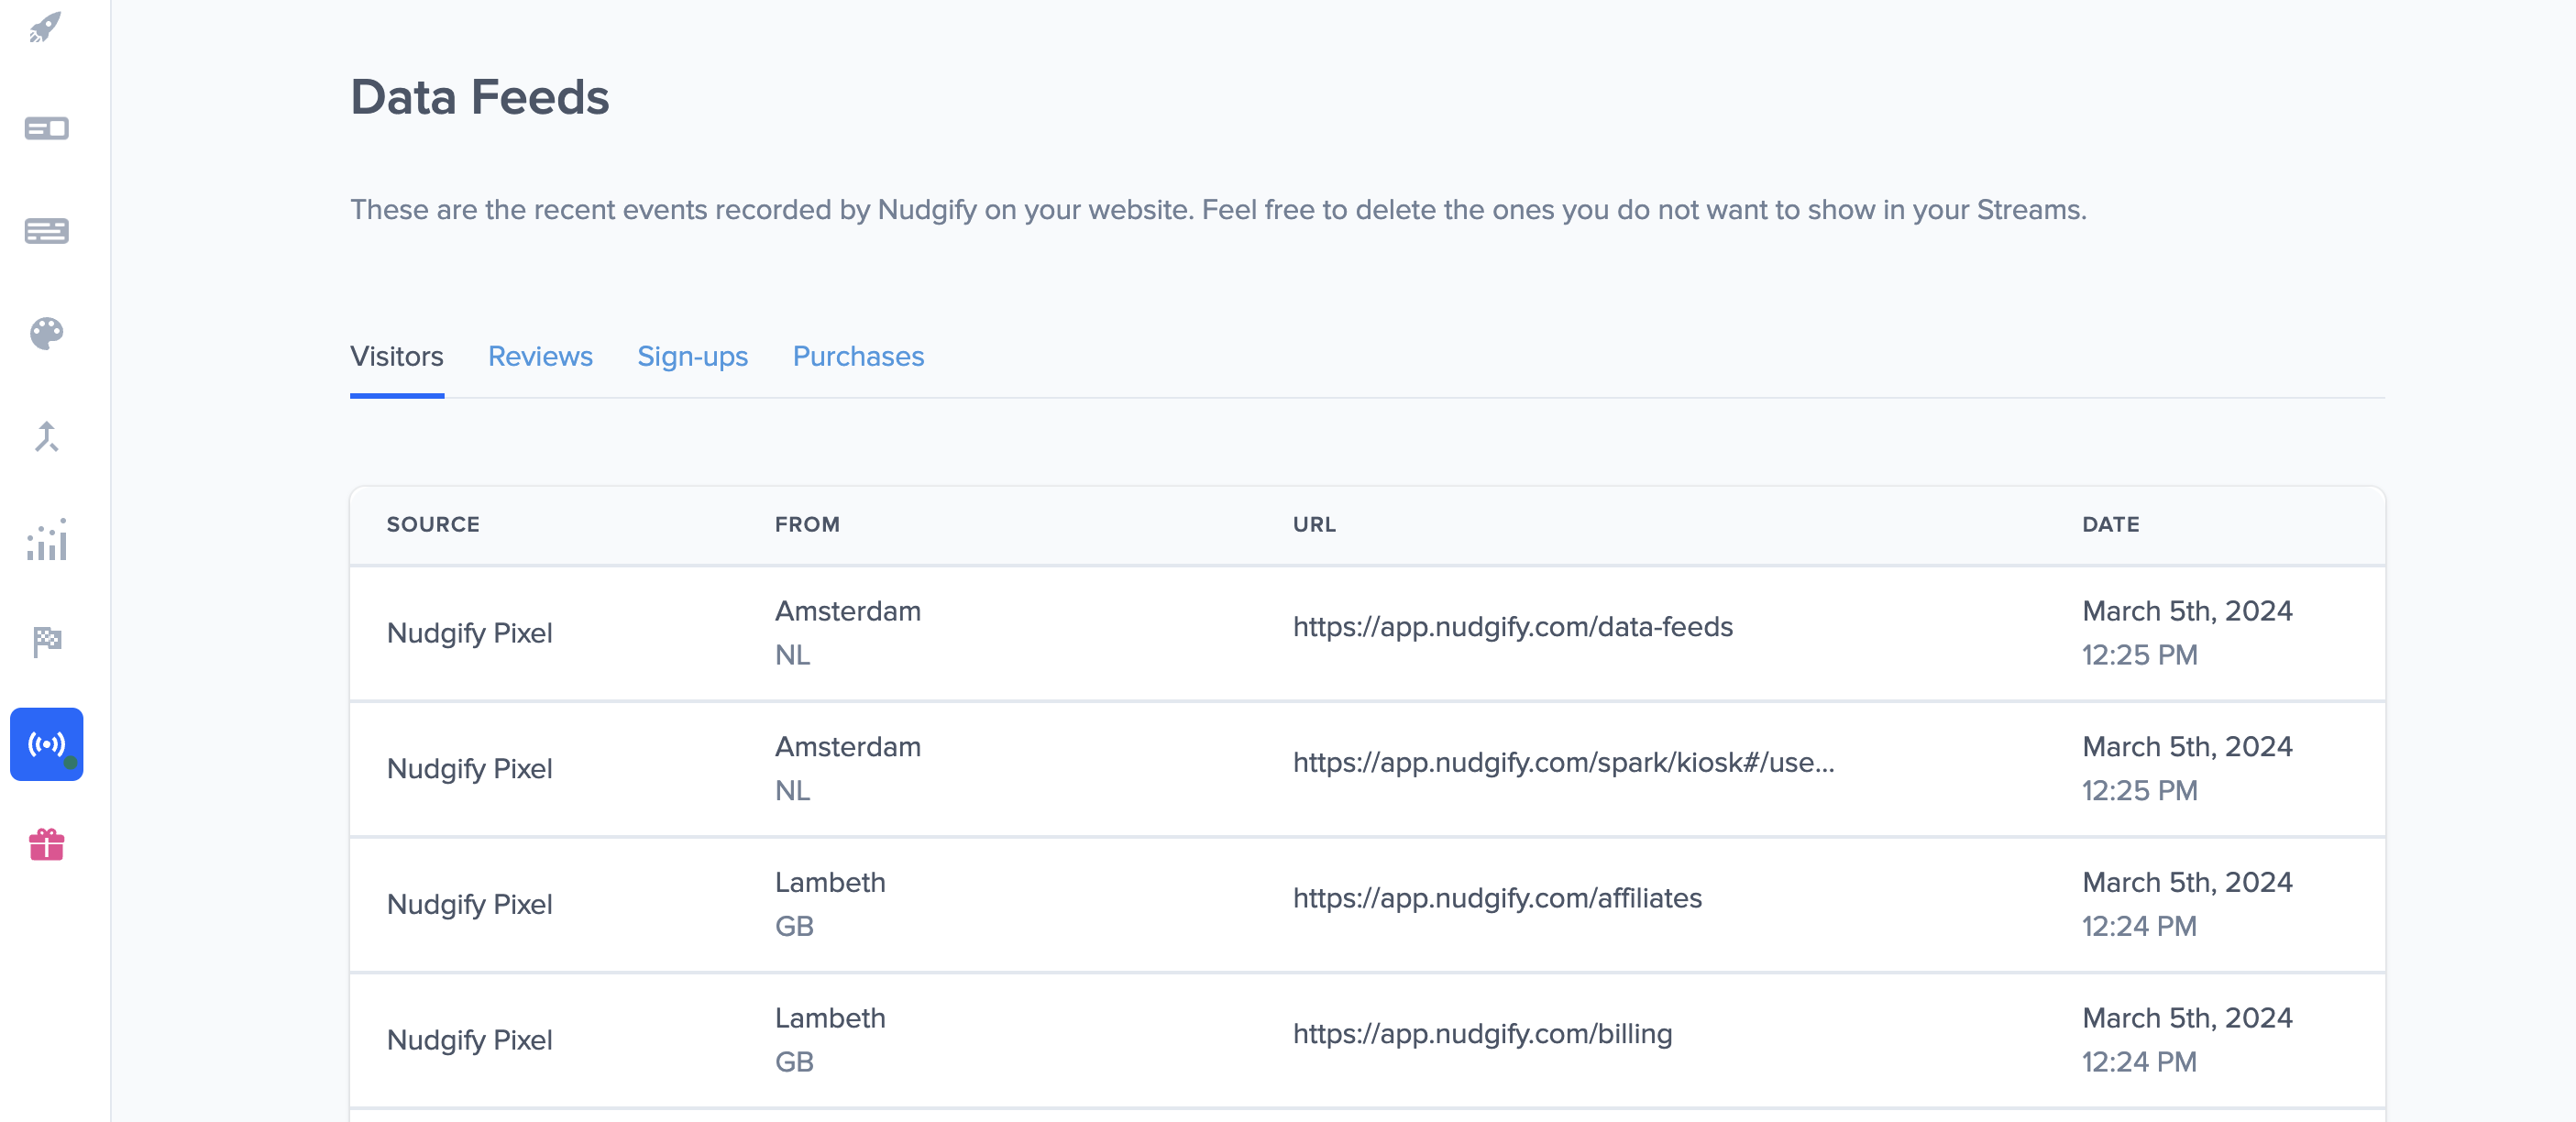Open the palette design icon
This screenshot has height=1122, width=2576.
[46, 333]
